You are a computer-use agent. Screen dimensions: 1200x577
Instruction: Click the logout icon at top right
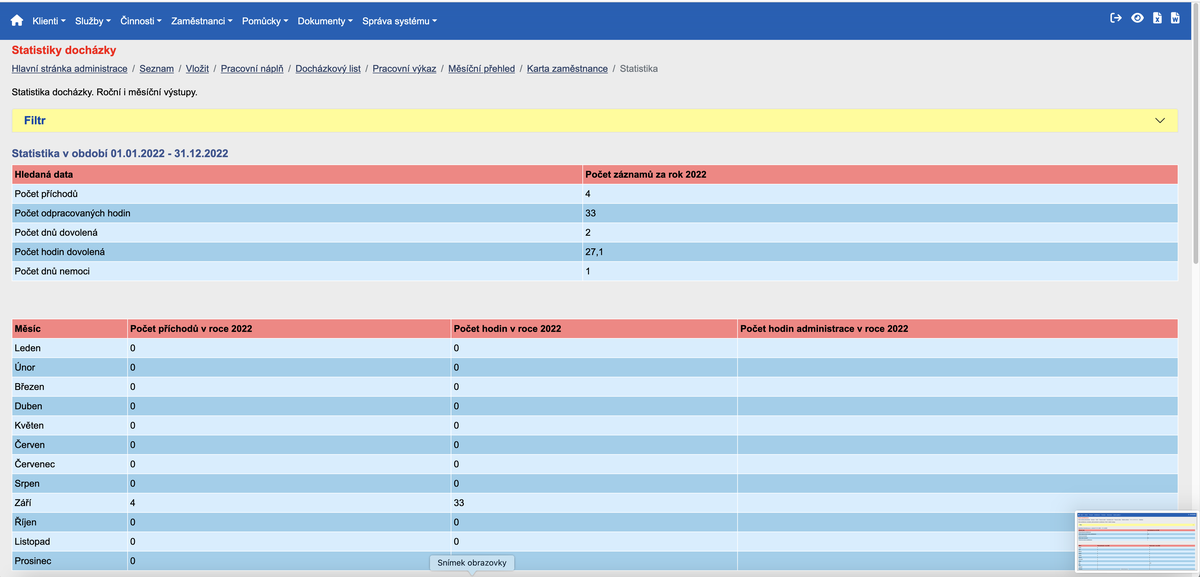pyautogui.click(x=1114, y=16)
